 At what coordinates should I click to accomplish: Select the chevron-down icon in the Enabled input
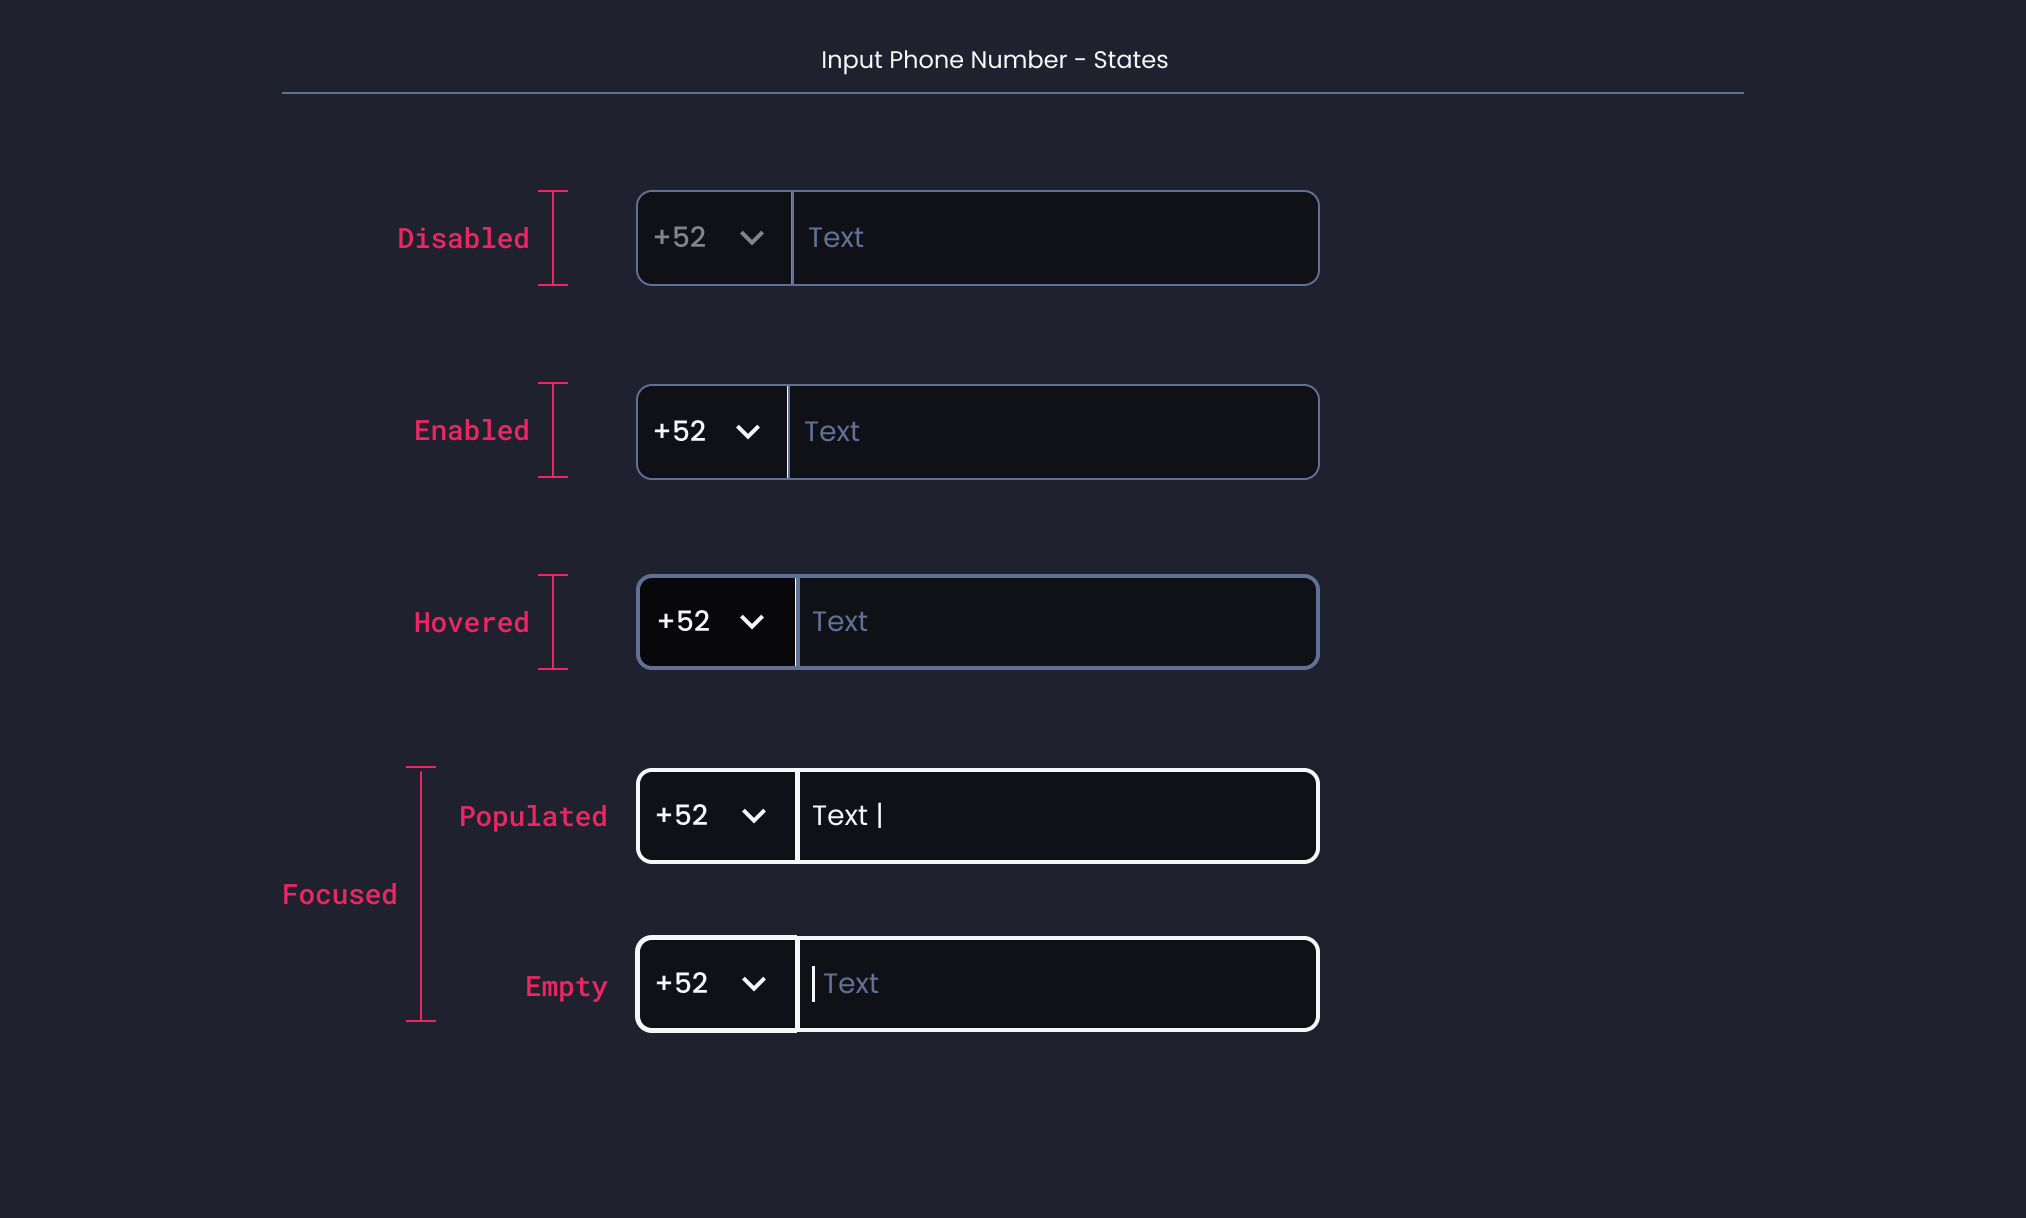click(x=750, y=431)
